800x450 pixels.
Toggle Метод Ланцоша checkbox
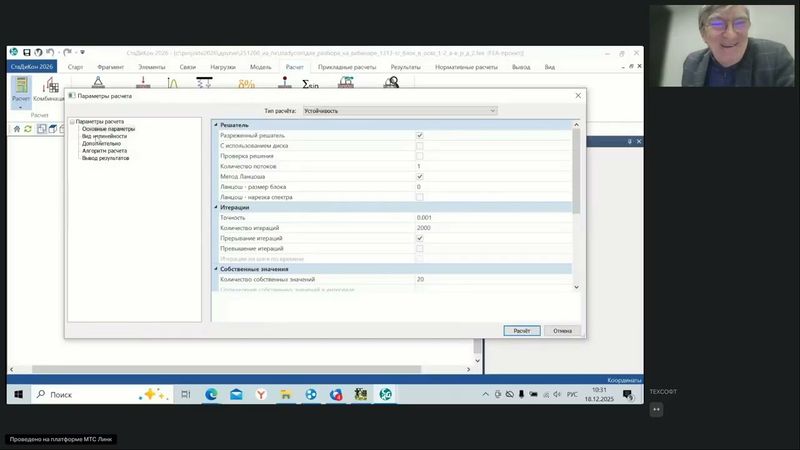tap(420, 176)
